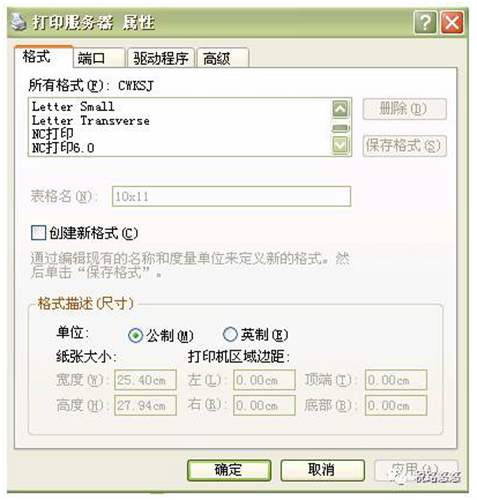Select the 格式 tab
Screen dimensions: 477x500
tap(44, 56)
